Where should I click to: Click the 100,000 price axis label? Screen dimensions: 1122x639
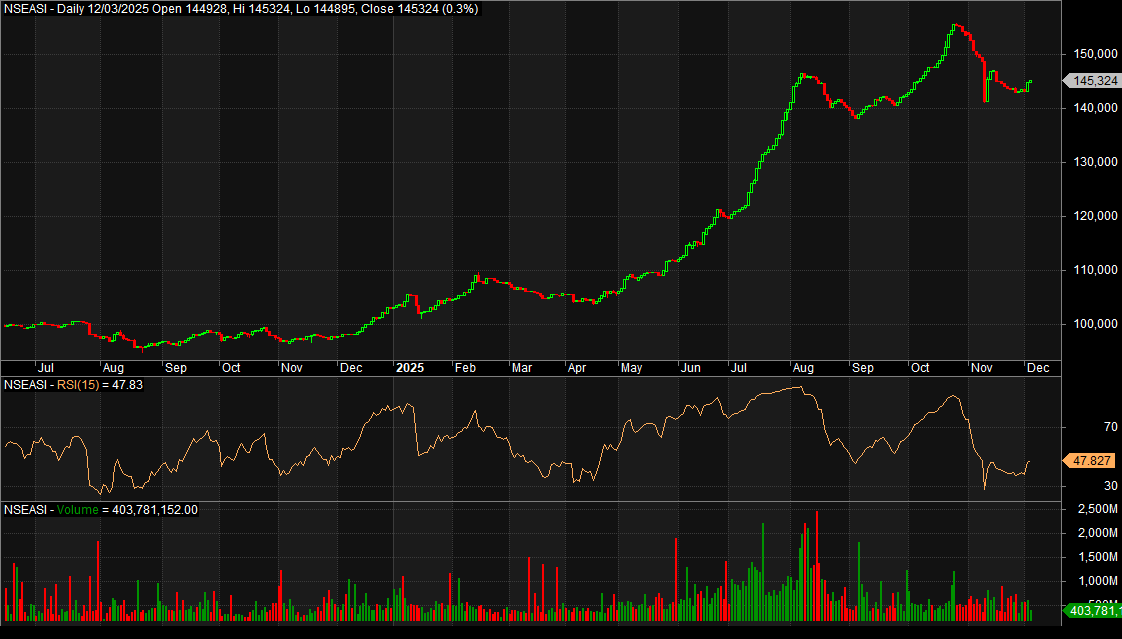point(1094,324)
